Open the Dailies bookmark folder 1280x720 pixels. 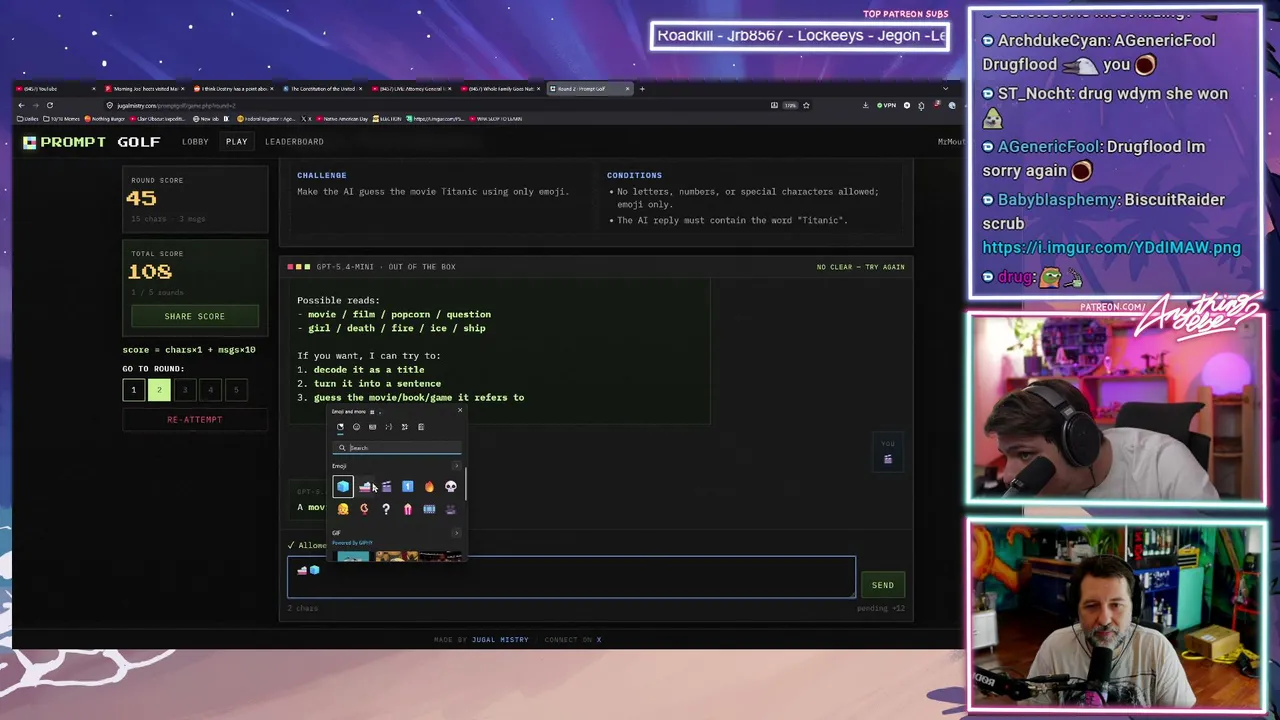click(28, 119)
